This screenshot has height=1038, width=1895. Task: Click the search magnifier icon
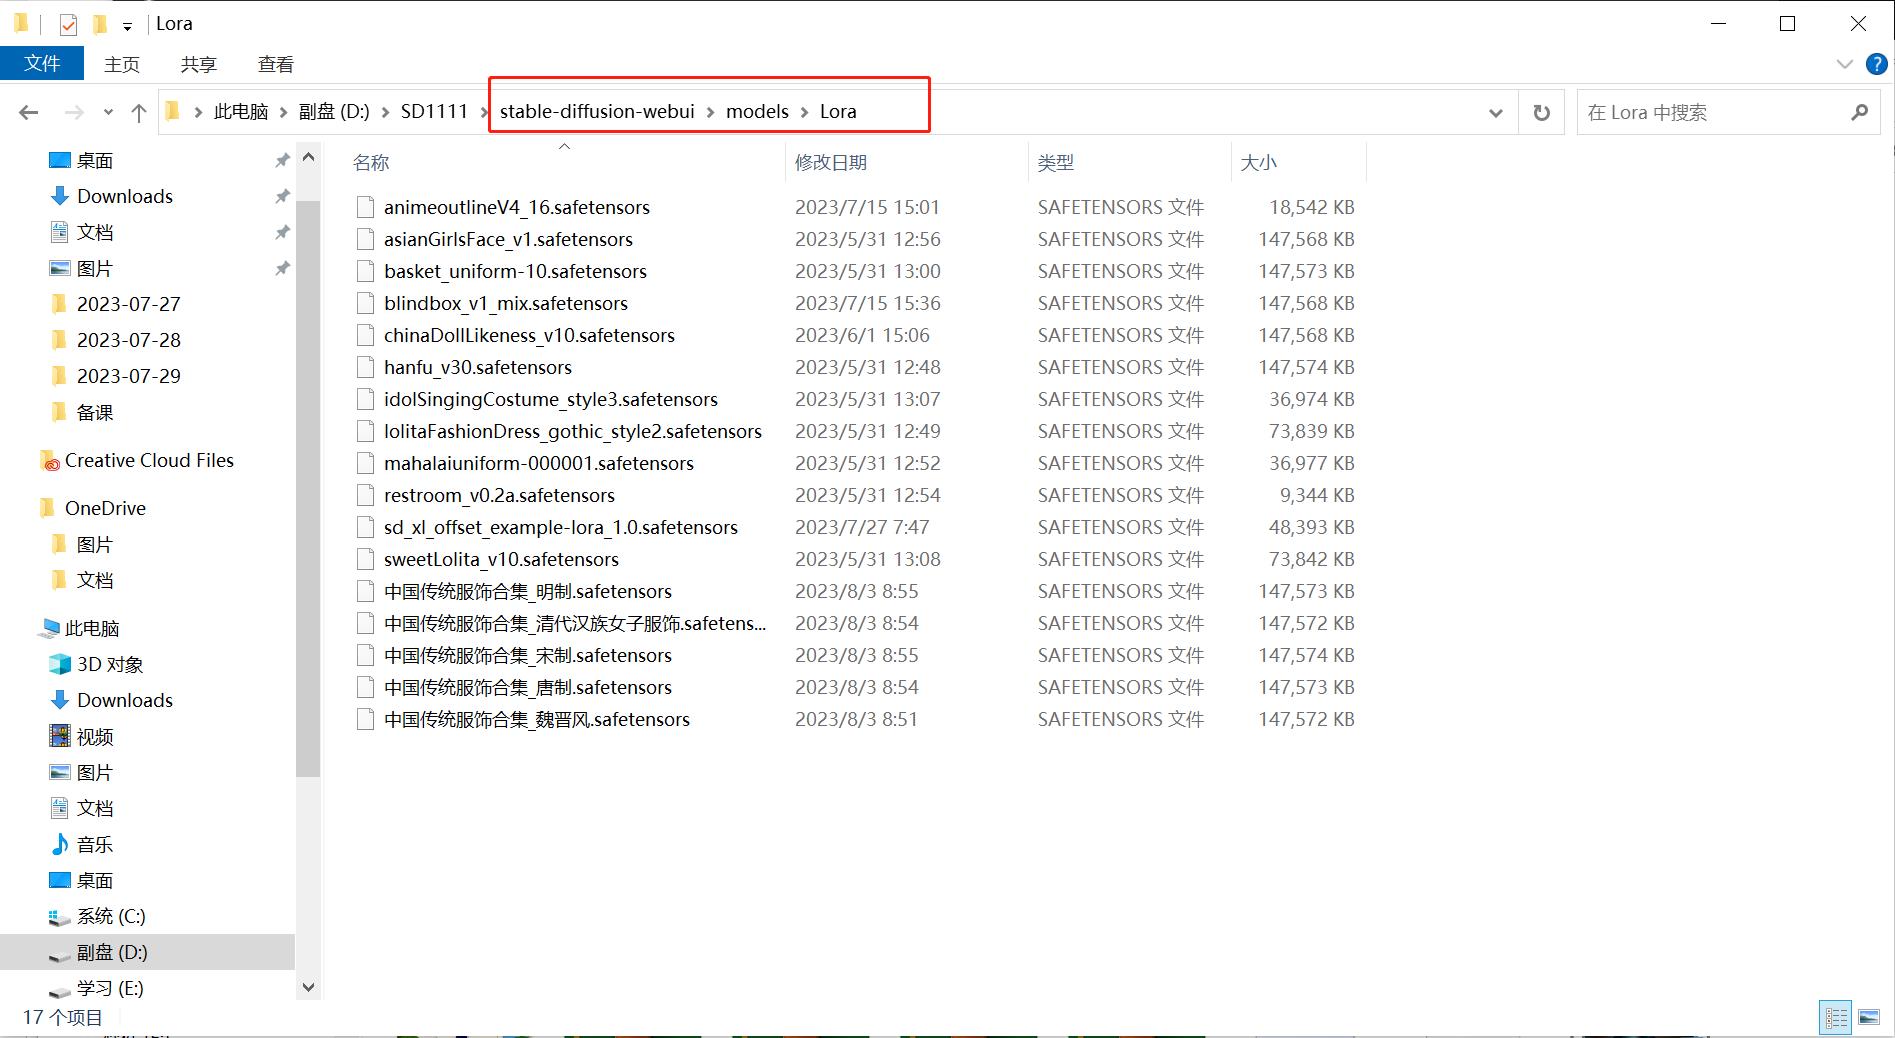click(x=1859, y=112)
